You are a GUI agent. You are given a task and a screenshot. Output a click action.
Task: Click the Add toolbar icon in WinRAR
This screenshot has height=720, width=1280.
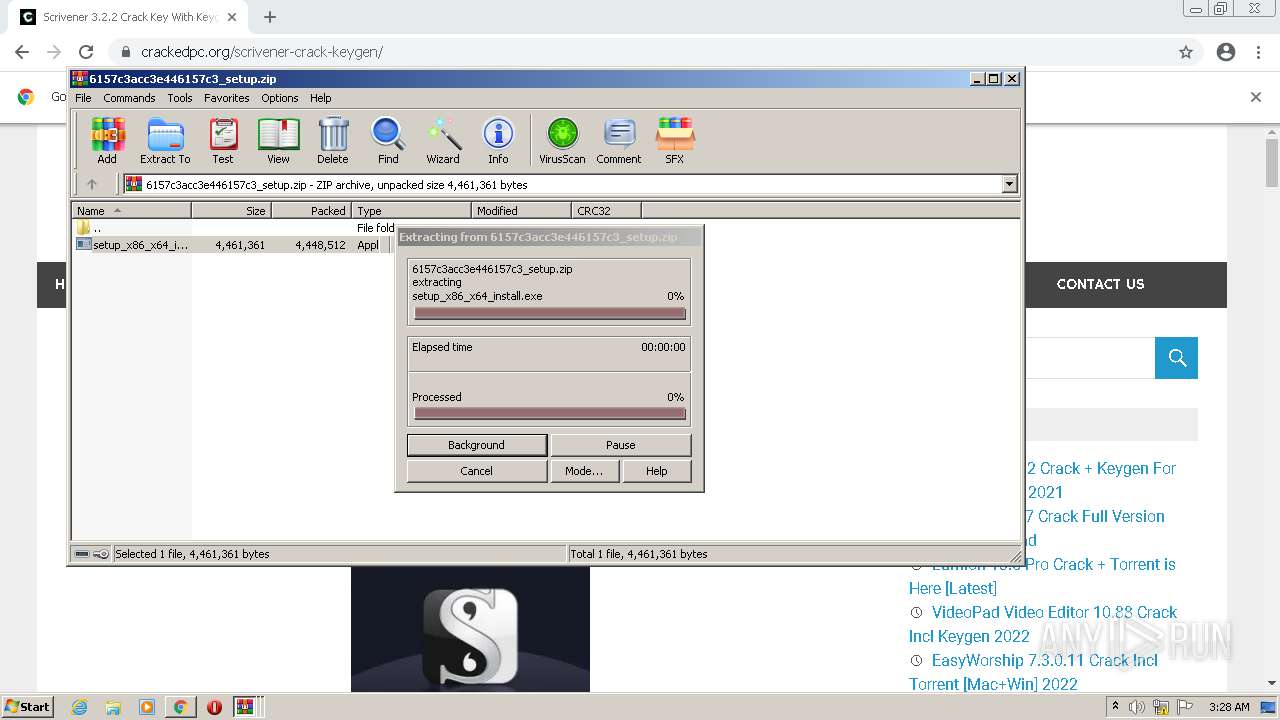pyautogui.click(x=107, y=140)
